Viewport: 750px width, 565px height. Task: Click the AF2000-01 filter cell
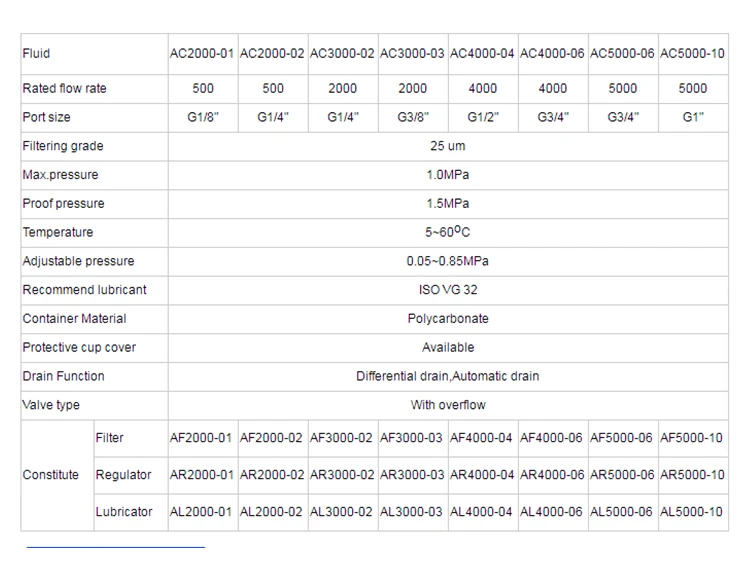tap(203, 438)
